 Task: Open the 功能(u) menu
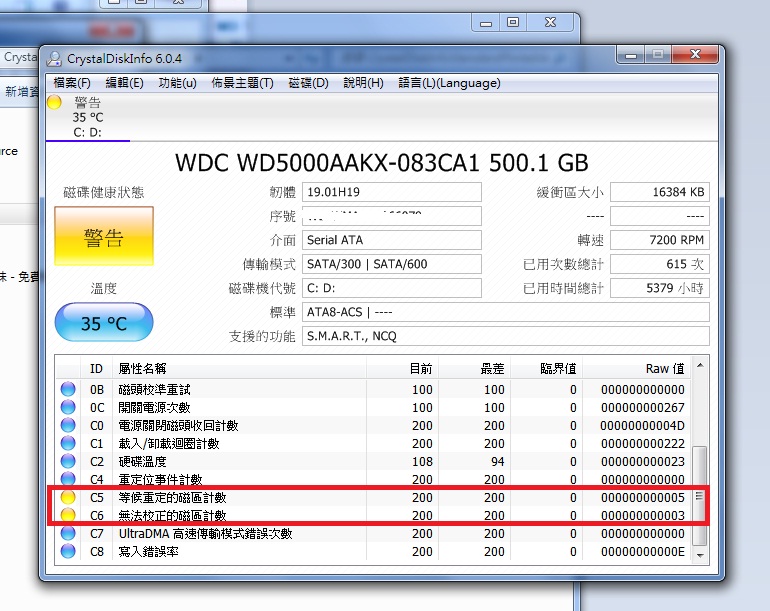[177, 83]
